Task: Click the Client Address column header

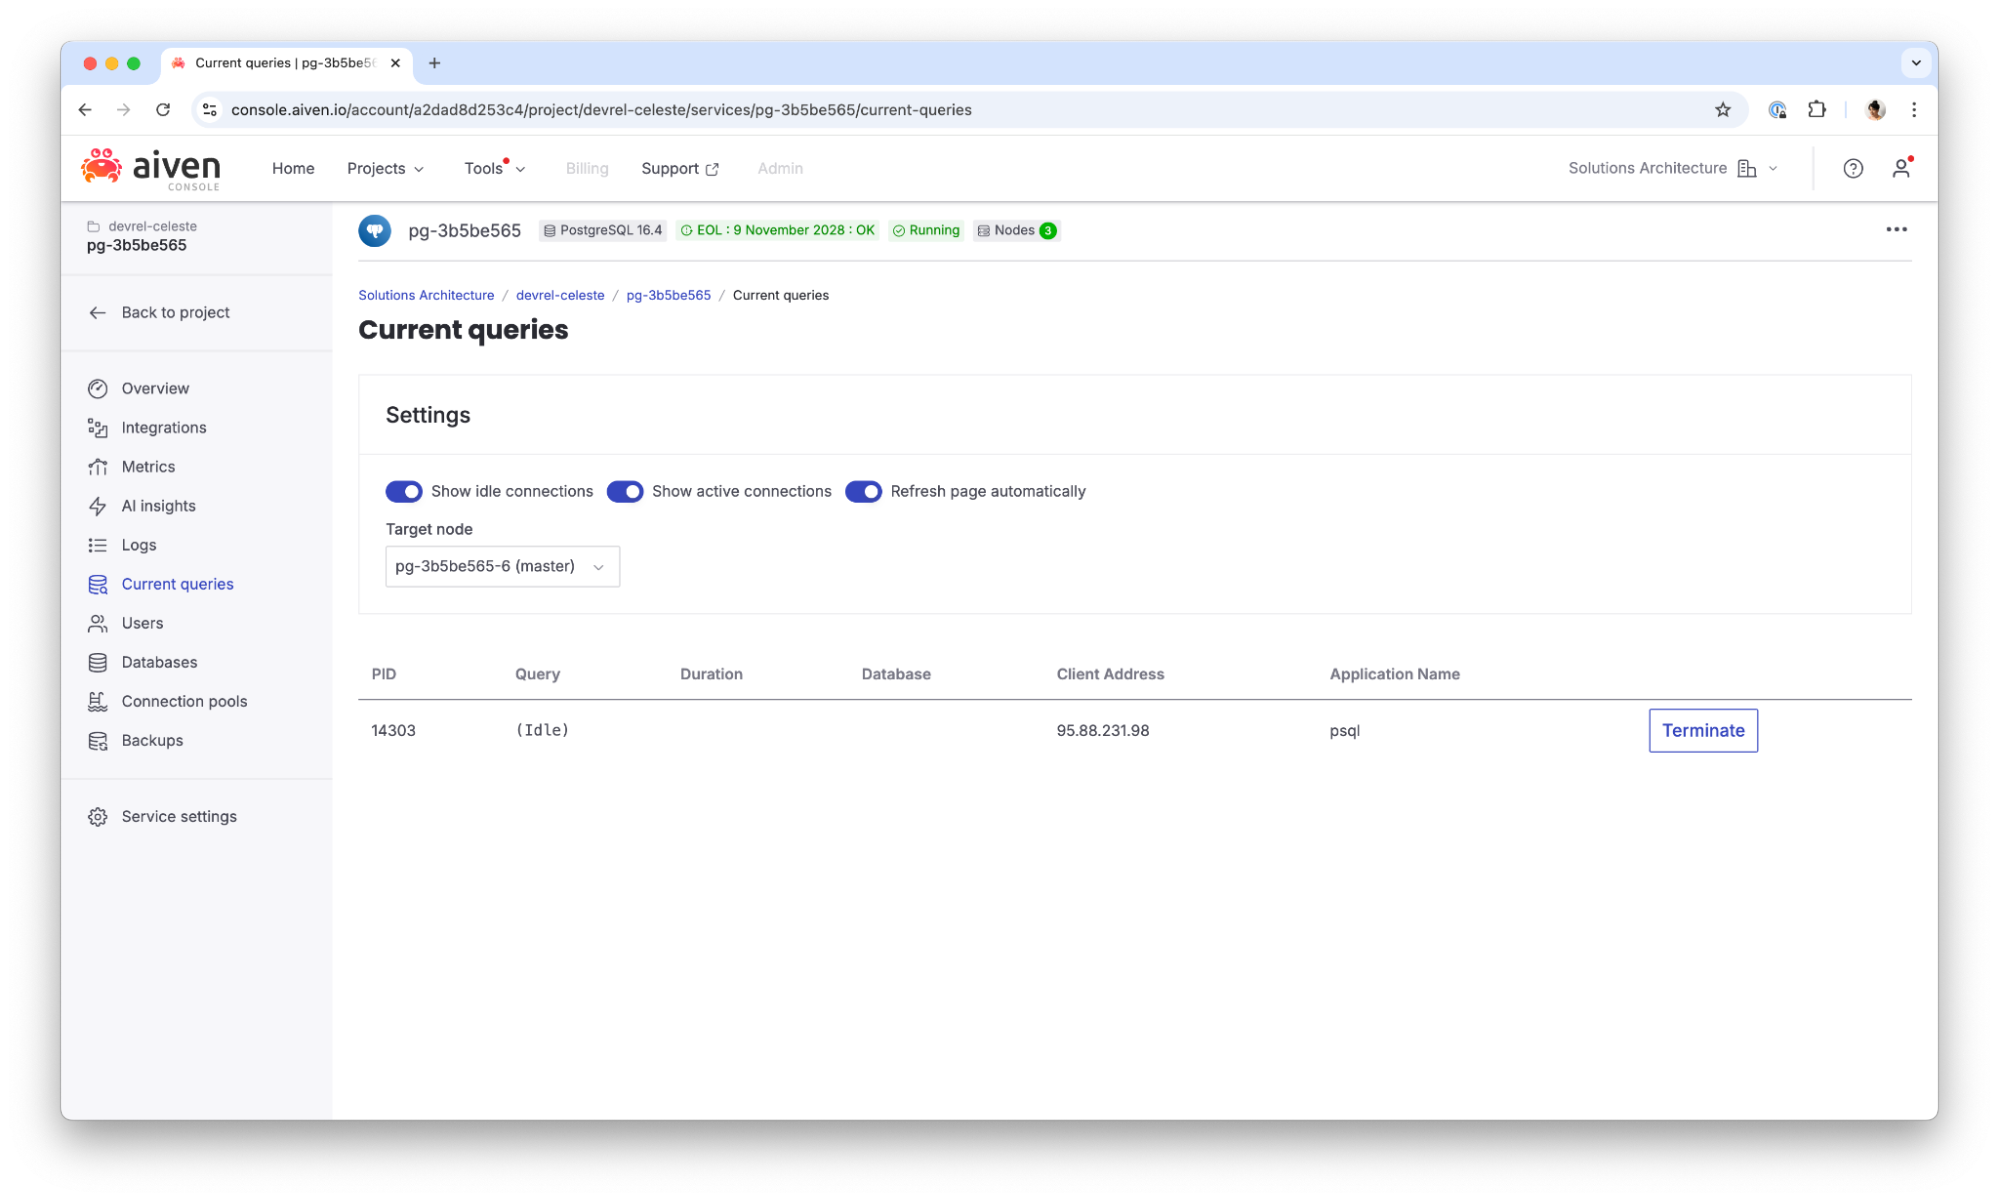Action: (x=1109, y=675)
